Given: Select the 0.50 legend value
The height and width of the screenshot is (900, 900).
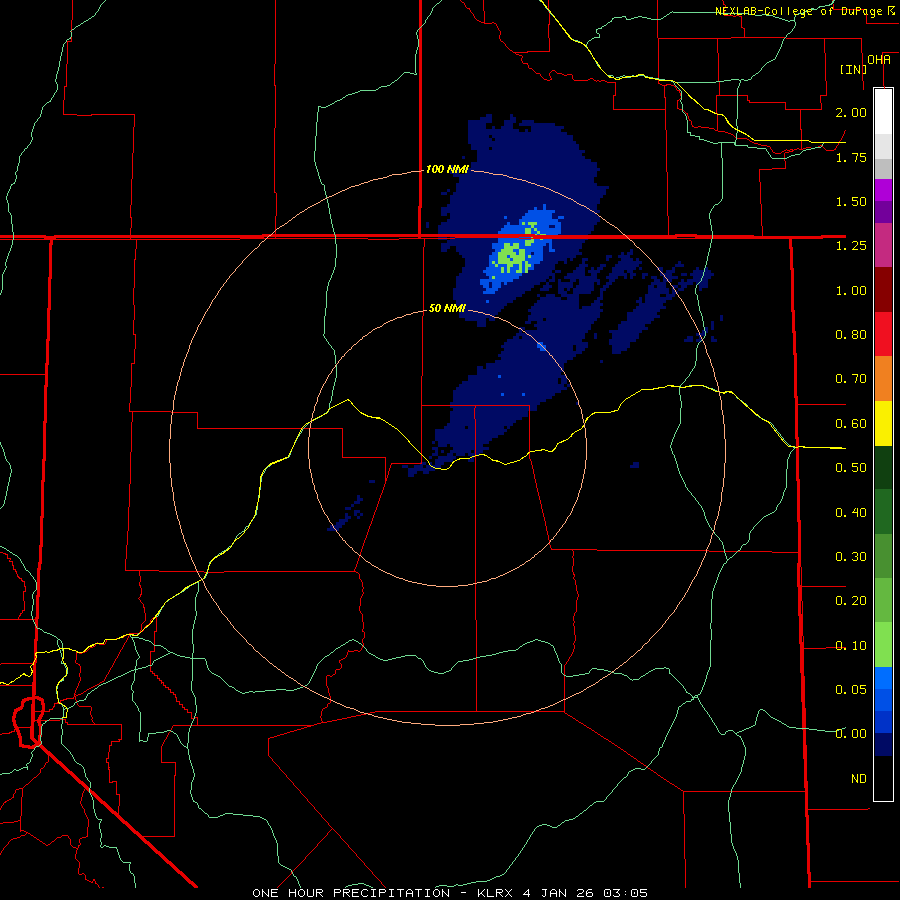Looking at the screenshot, I should pyautogui.click(x=851, y=468).
